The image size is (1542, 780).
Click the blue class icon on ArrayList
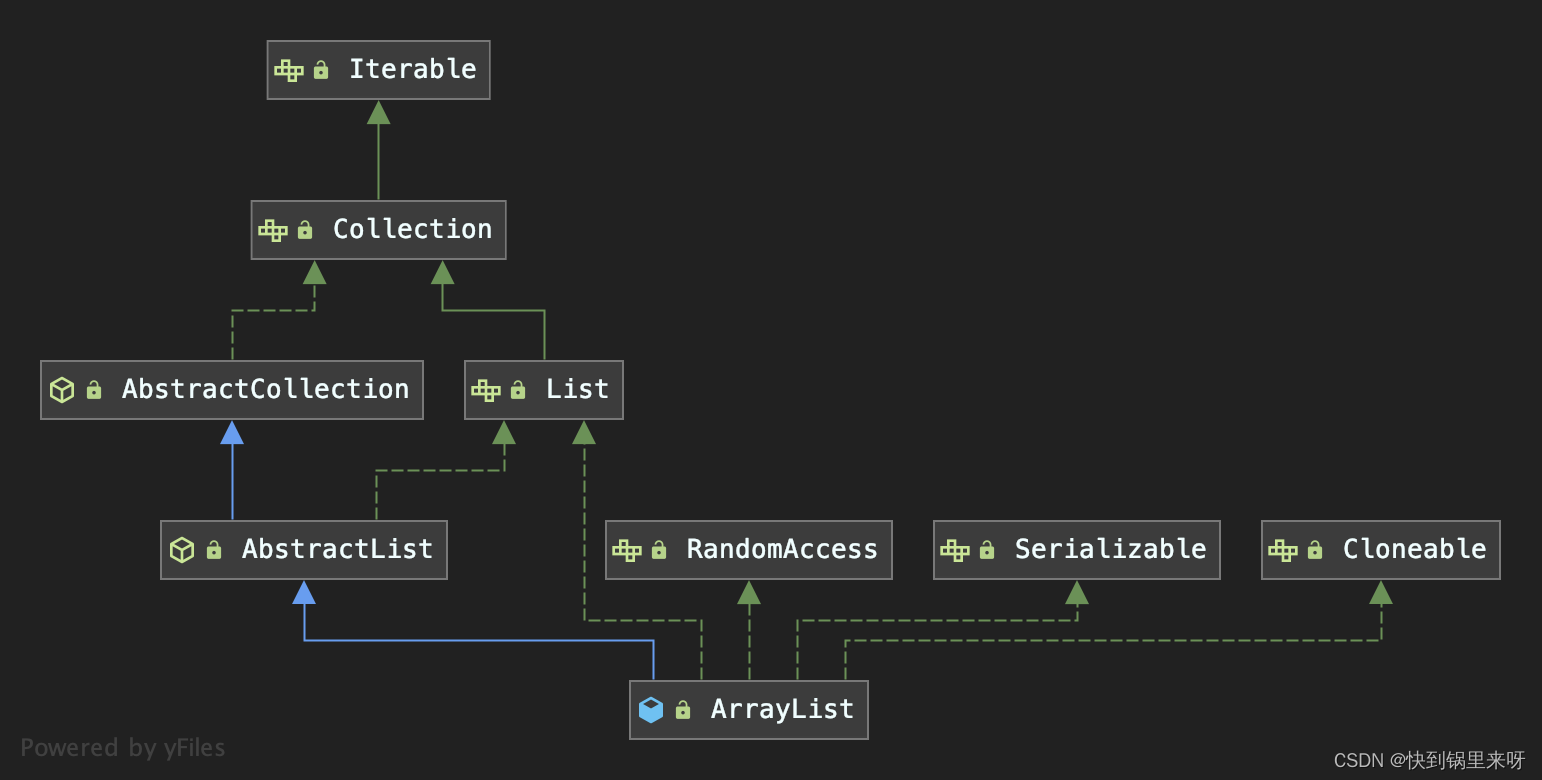pyautogui.click(x=651, y=710)
